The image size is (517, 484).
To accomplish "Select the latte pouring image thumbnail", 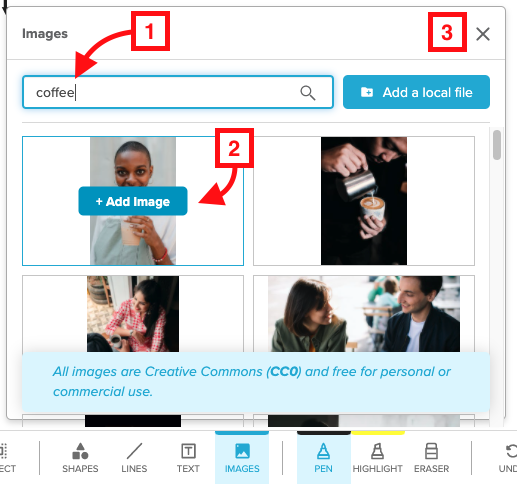I will (x=364, y=201).
